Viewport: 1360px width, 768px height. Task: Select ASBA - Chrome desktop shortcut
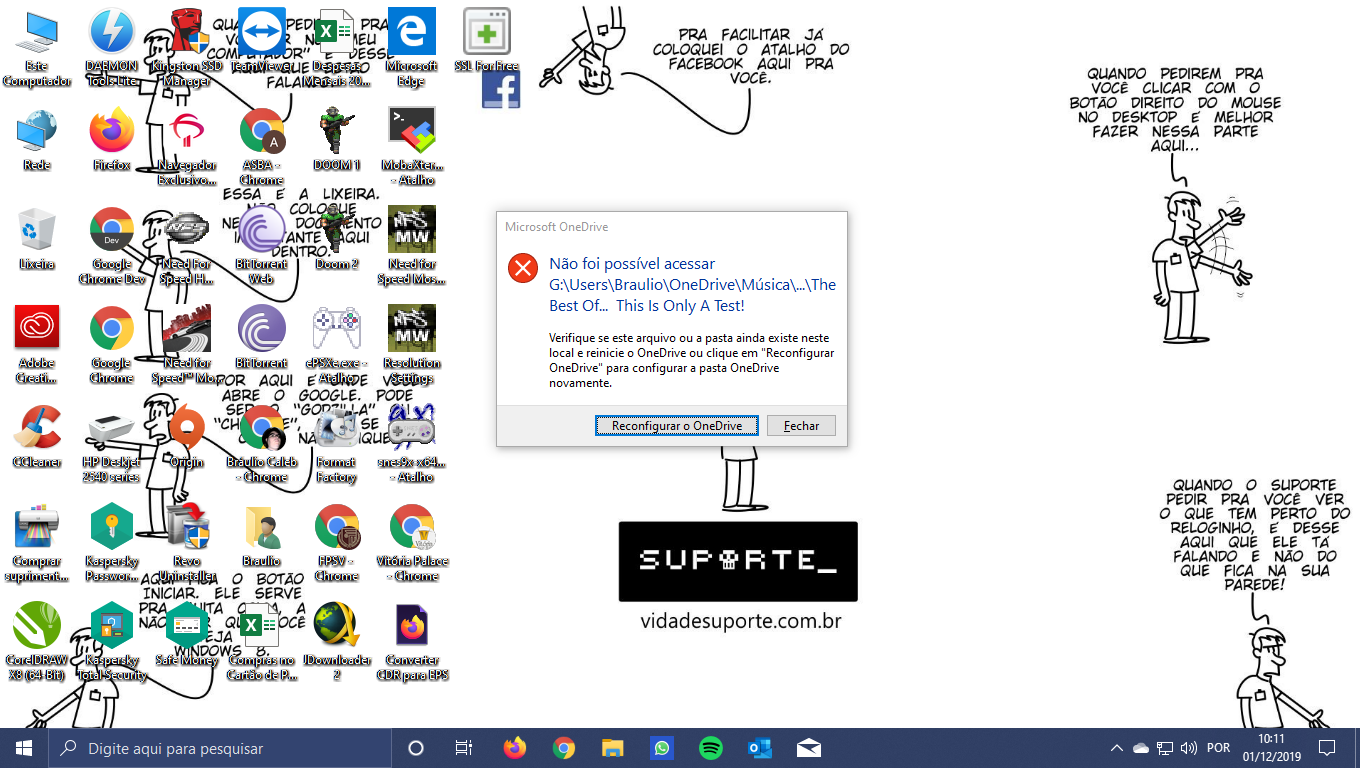coord(262,149)
